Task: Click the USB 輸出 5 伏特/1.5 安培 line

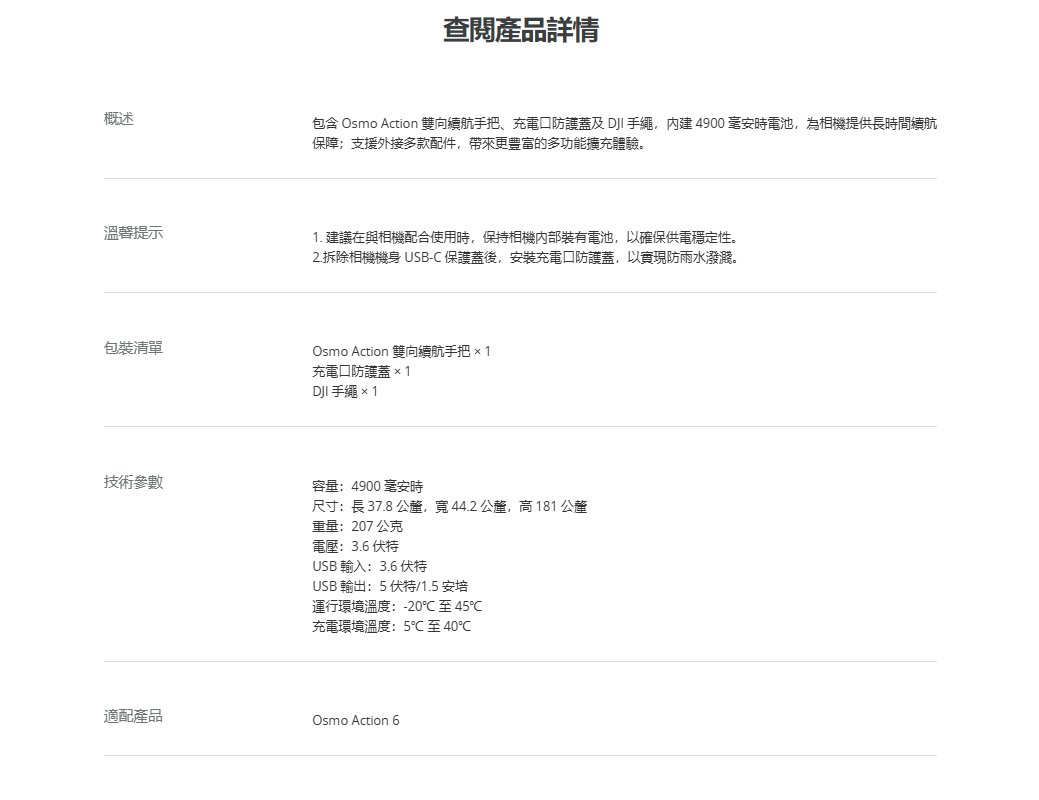Action: tap(389, 586)
